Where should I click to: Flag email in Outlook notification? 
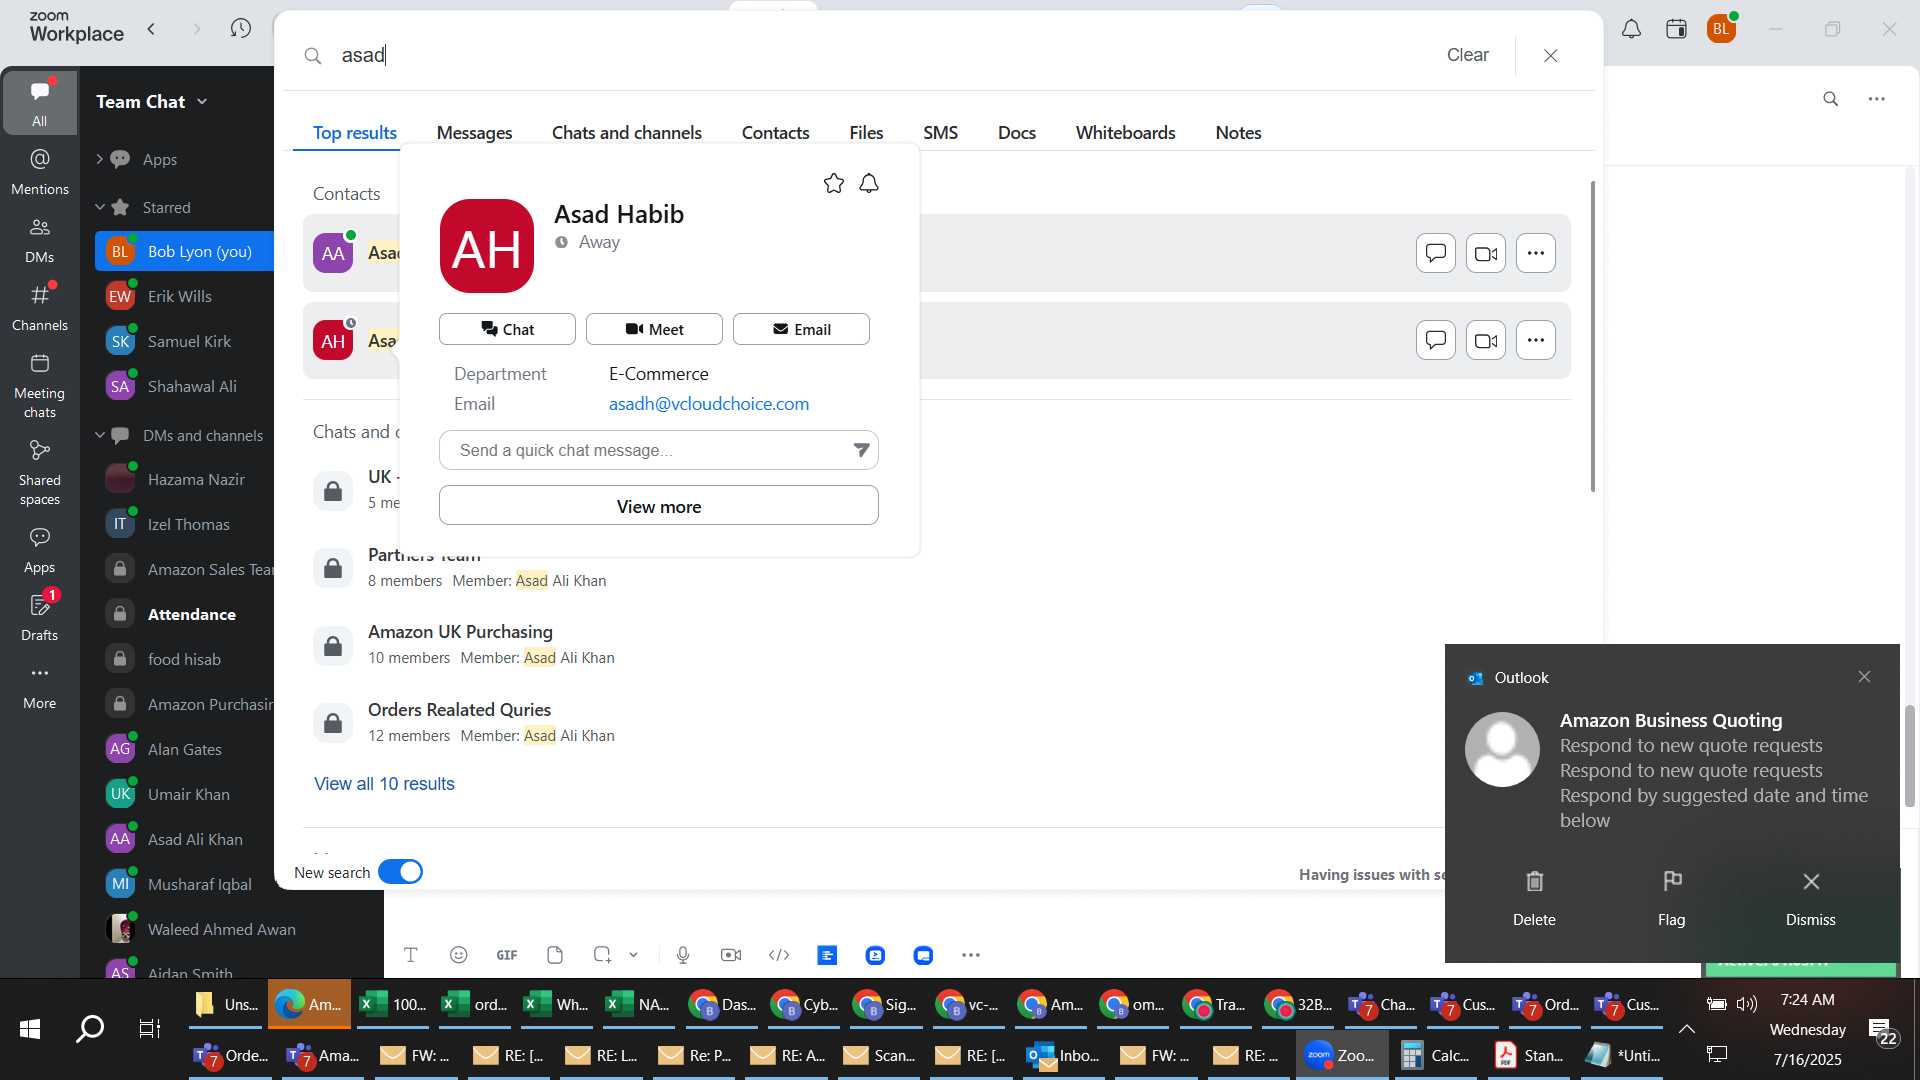pos(1671,898)
